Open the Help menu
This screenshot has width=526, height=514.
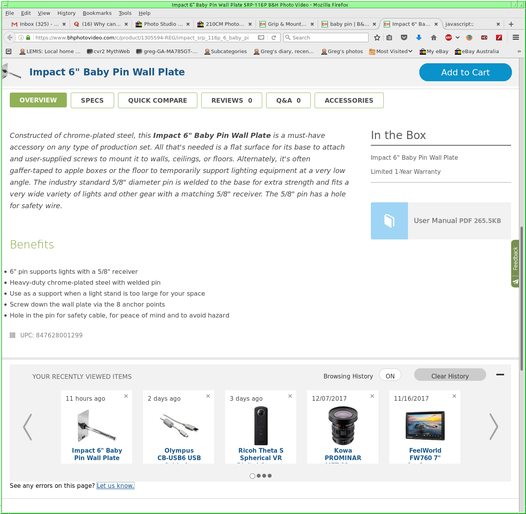[x=145, y=13]
